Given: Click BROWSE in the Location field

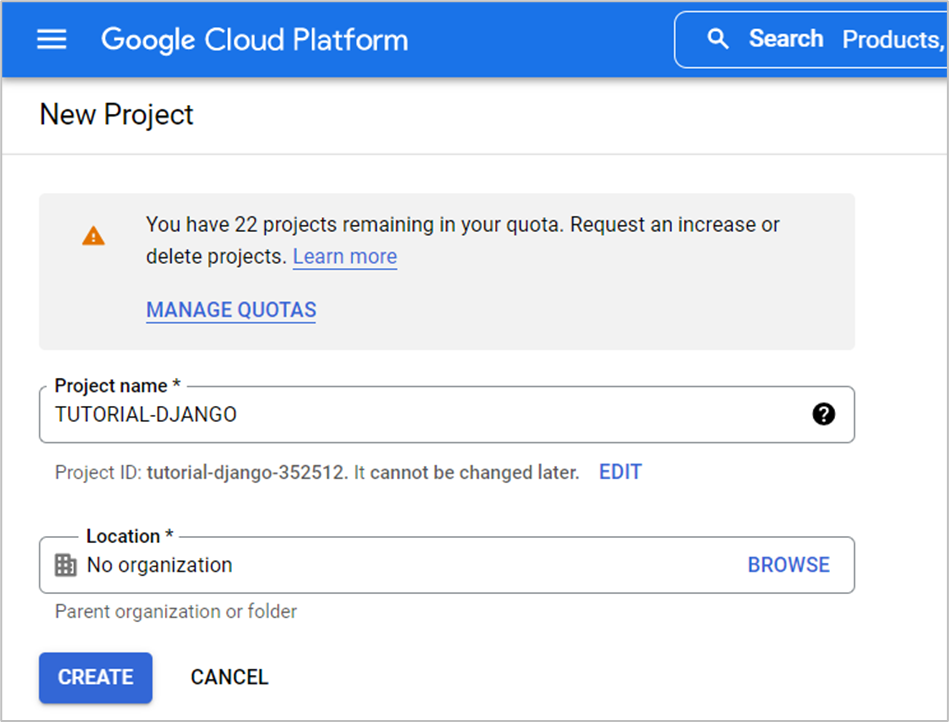Looking at the screenshot, I should coord(789,565).
